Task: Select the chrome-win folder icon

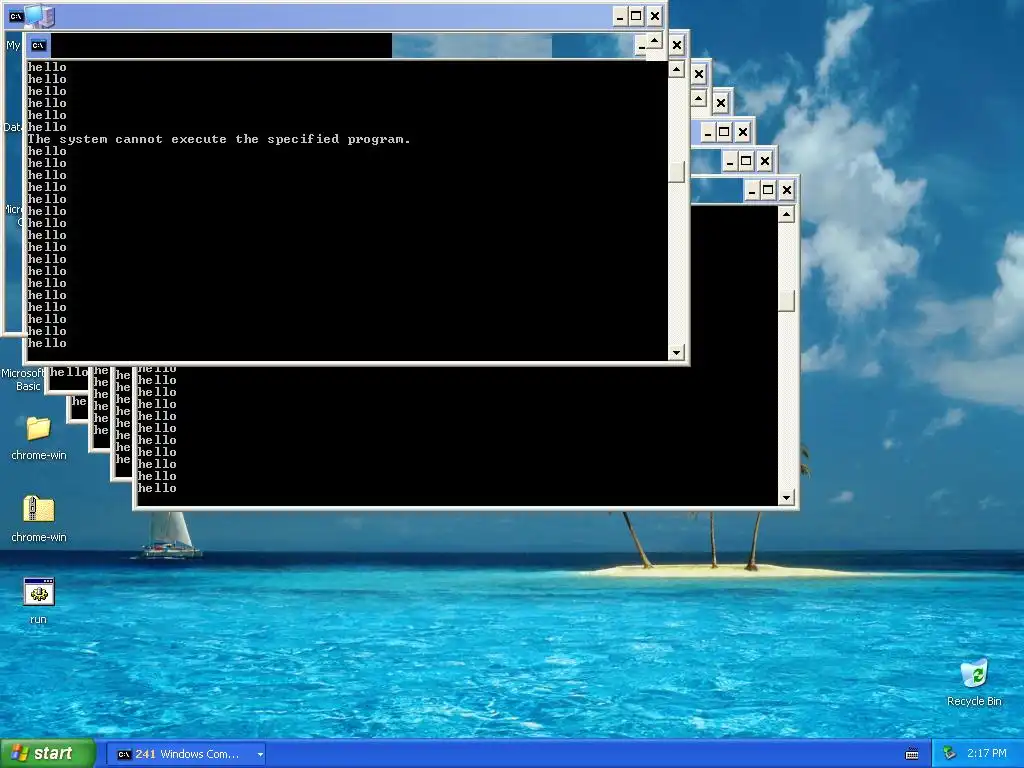Action: [39, 437]
